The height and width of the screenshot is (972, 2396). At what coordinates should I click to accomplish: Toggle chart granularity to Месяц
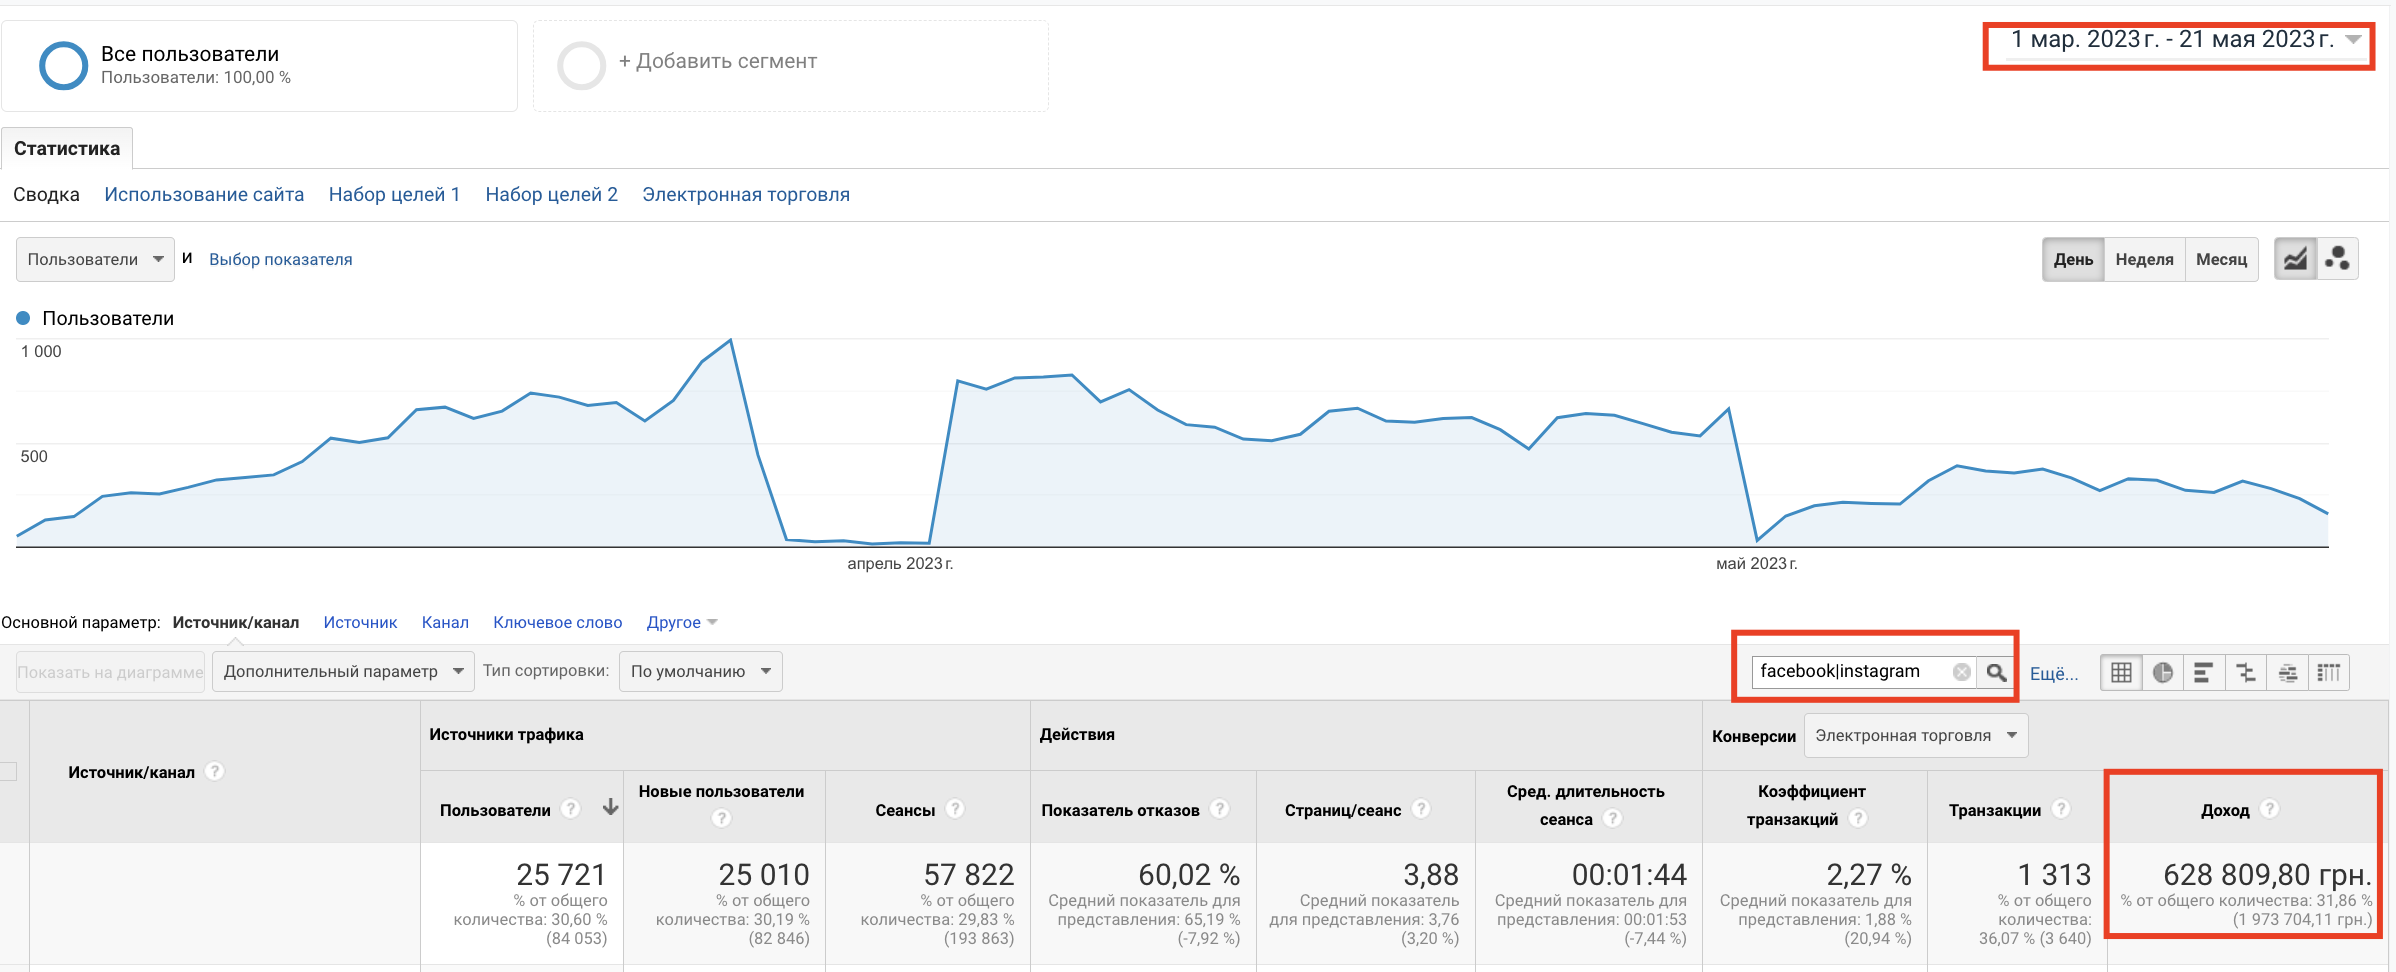tap(2221, 259)
